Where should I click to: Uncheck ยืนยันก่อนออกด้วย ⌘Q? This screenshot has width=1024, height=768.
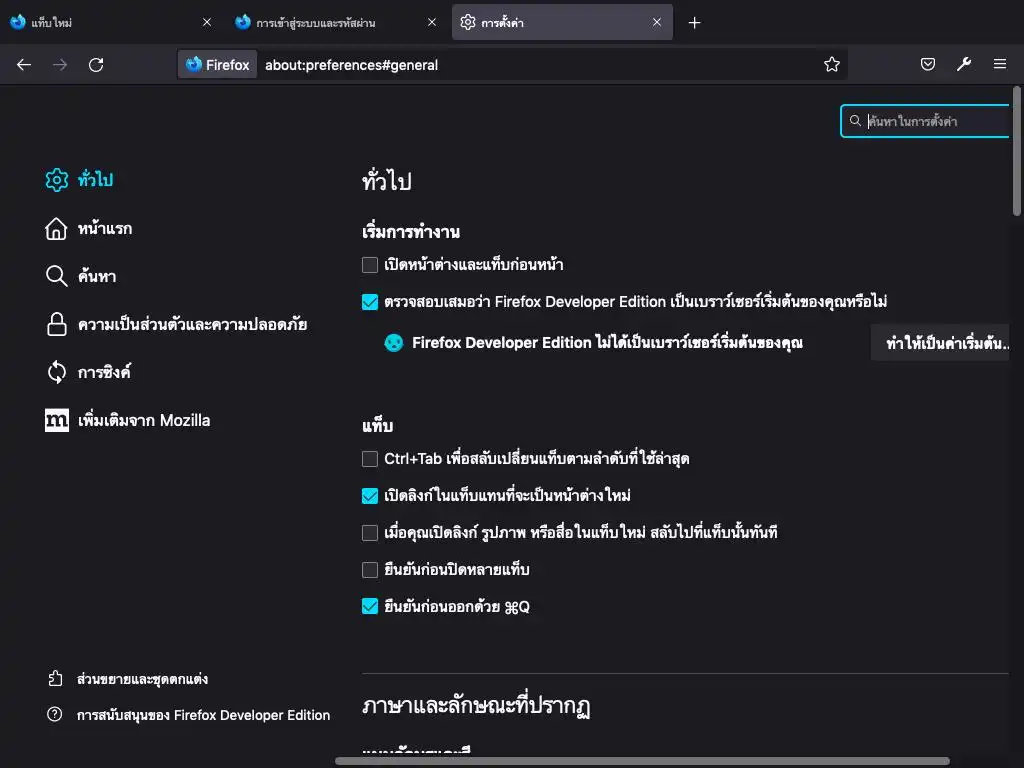click(x=370, y=606)
